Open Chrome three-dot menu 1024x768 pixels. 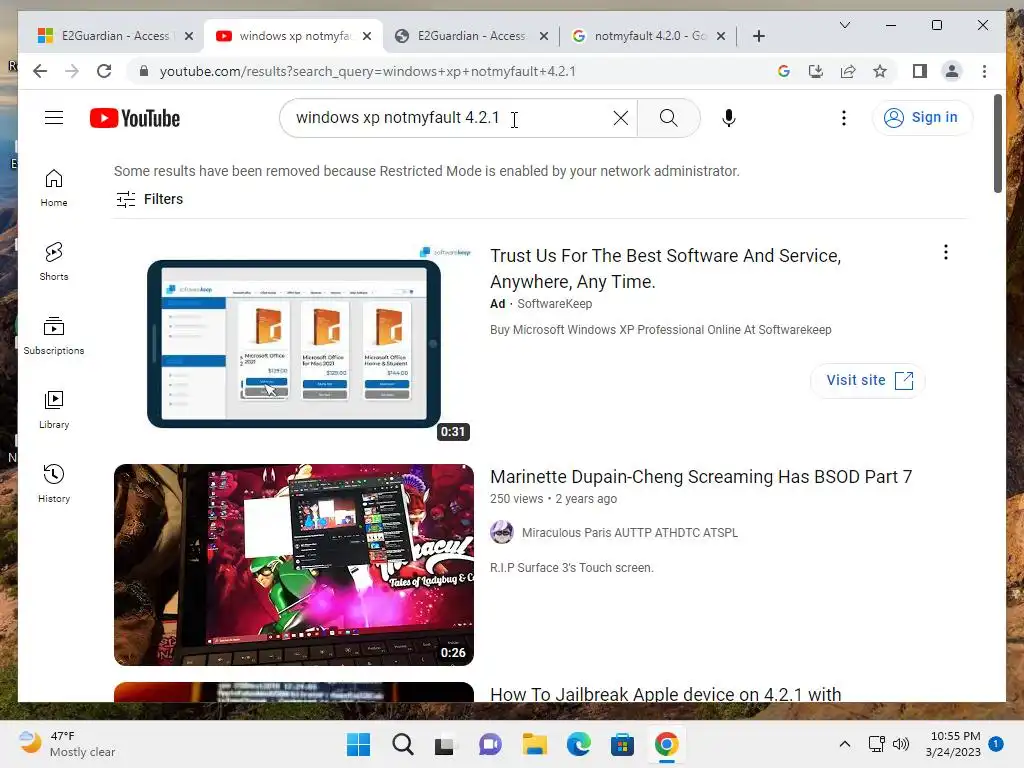point(984,71)
